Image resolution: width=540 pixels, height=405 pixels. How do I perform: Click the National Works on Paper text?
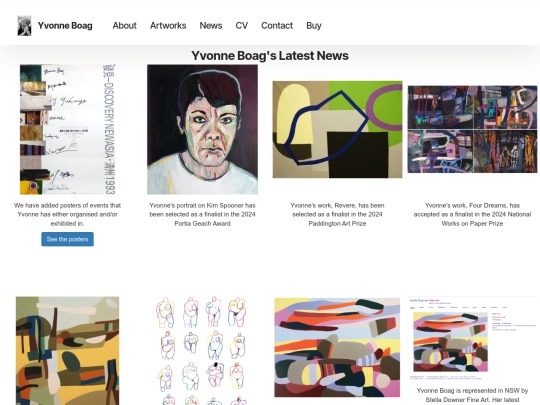pyautogui.click(x=472, y=215)
